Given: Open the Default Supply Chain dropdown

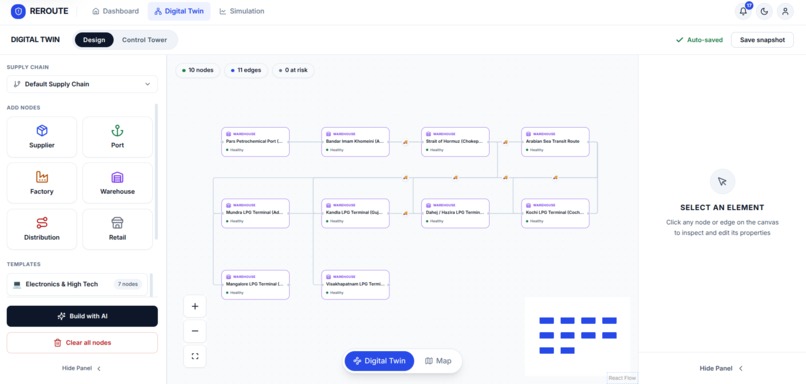Looking at the screenshot, I should (x=82, y=84).
